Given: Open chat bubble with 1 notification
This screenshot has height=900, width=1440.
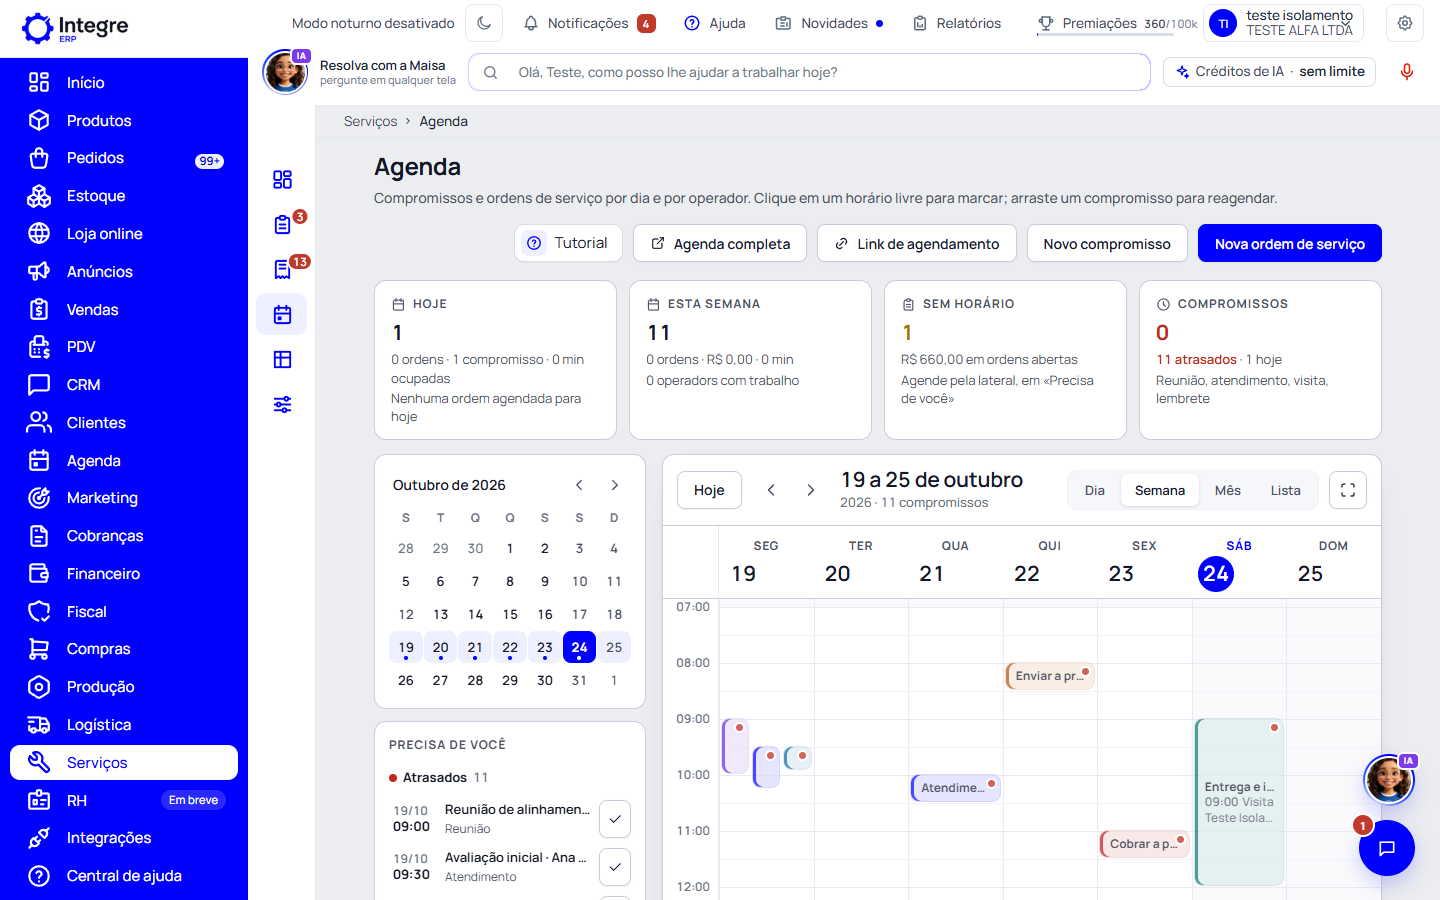Looking at the screenshot, I should pyautogui.click(x=1387, y=848).
